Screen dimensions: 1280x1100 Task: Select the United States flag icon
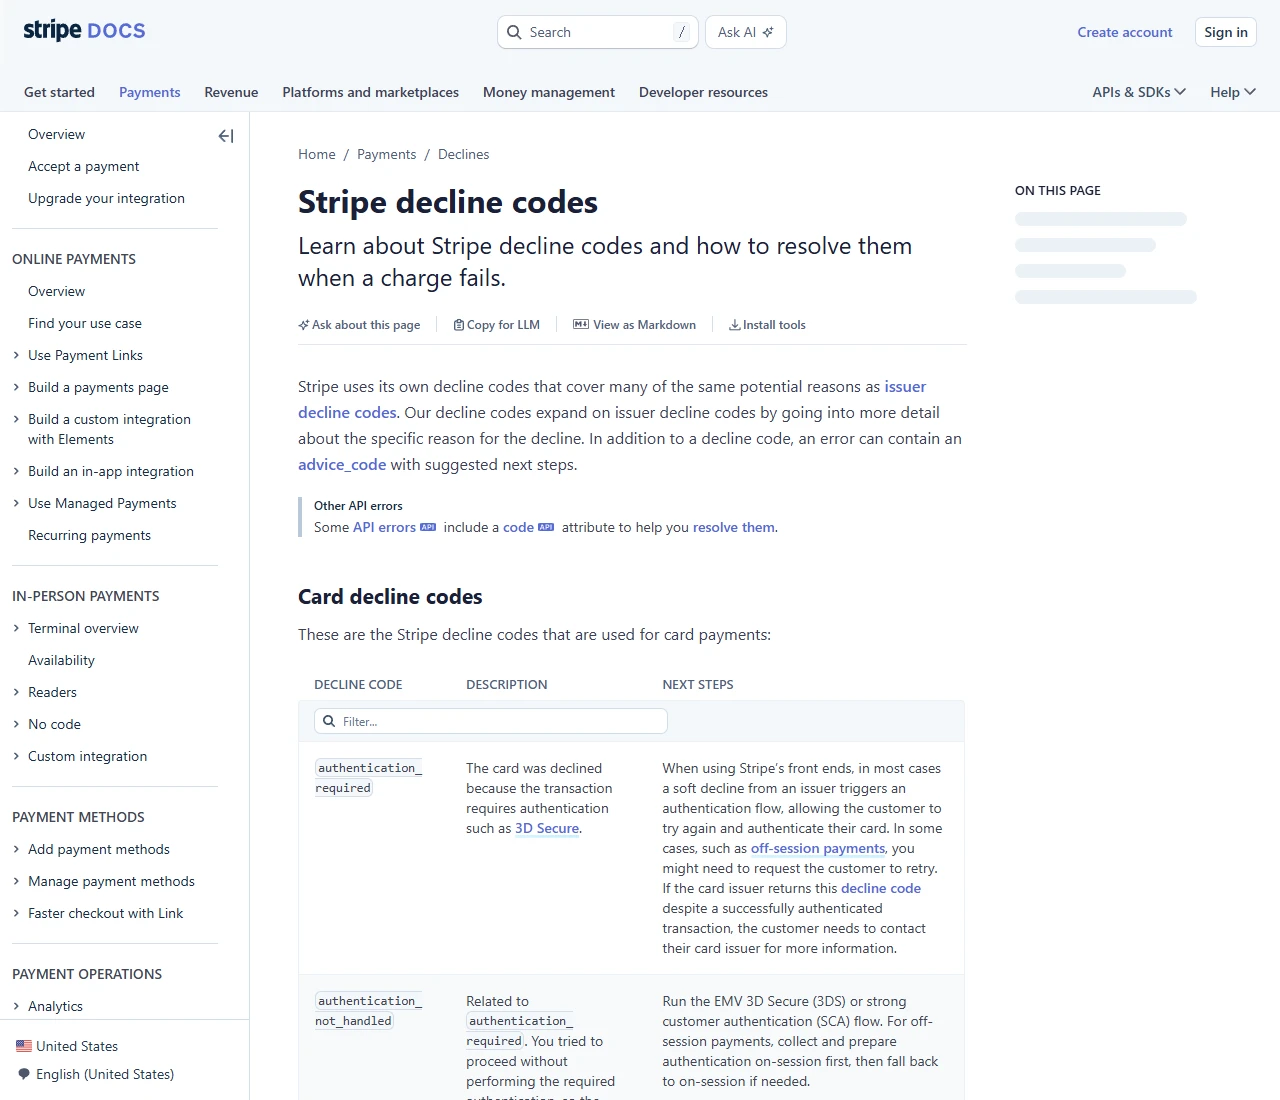click(24, 1046)
